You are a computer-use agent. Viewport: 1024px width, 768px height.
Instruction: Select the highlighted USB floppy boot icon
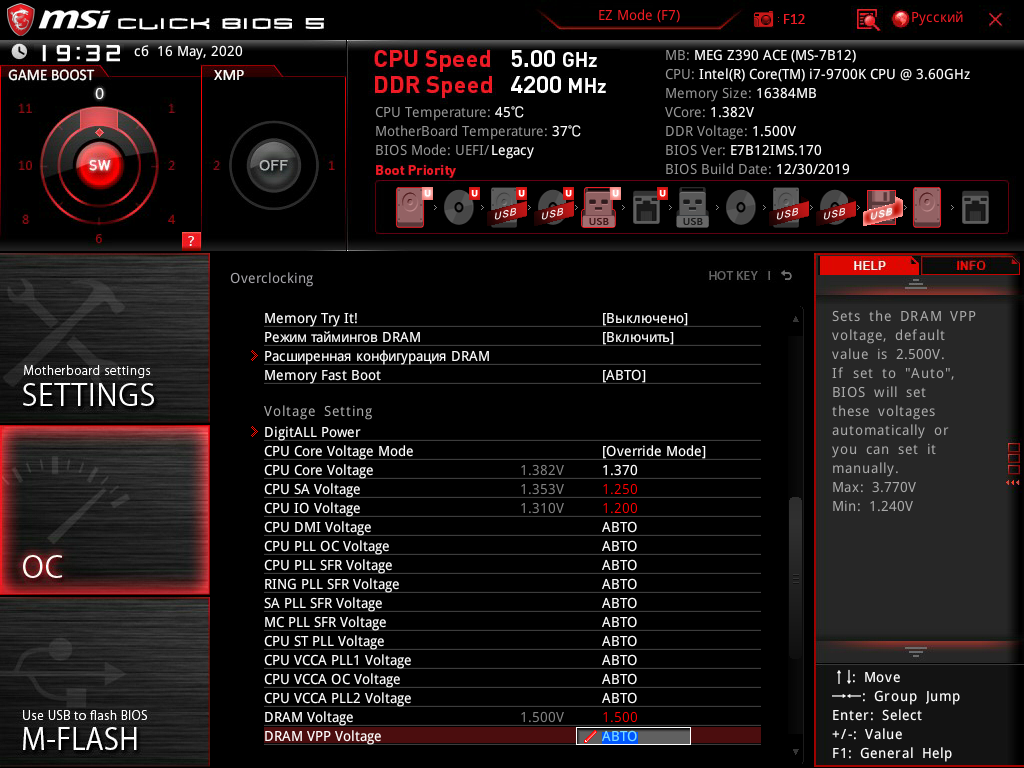coord(883,208)
